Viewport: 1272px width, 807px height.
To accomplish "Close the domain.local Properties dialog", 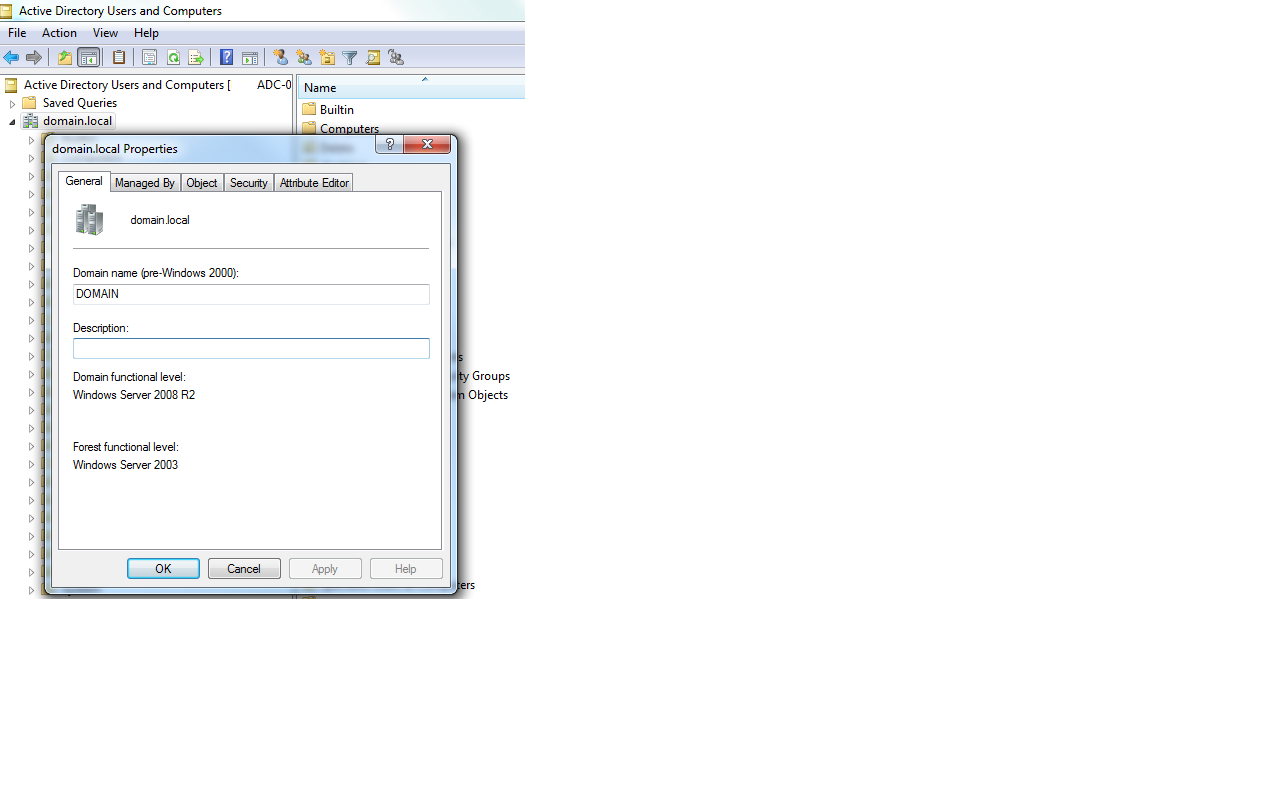I will click(x=427, y=145).
